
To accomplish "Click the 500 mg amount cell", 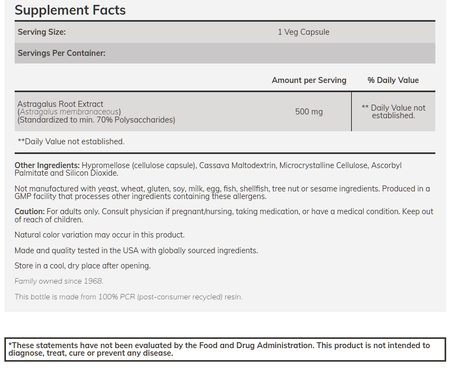I will pyautogui.click(x=309, y=111).
